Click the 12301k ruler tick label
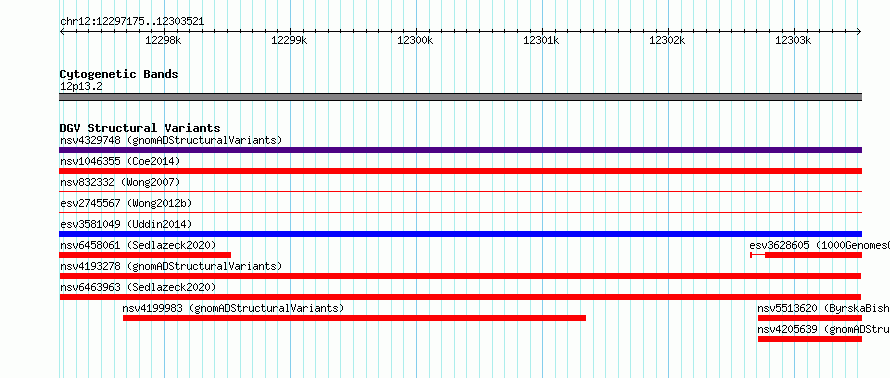Screen dimensions: 890x378 [x=541, y=40]
